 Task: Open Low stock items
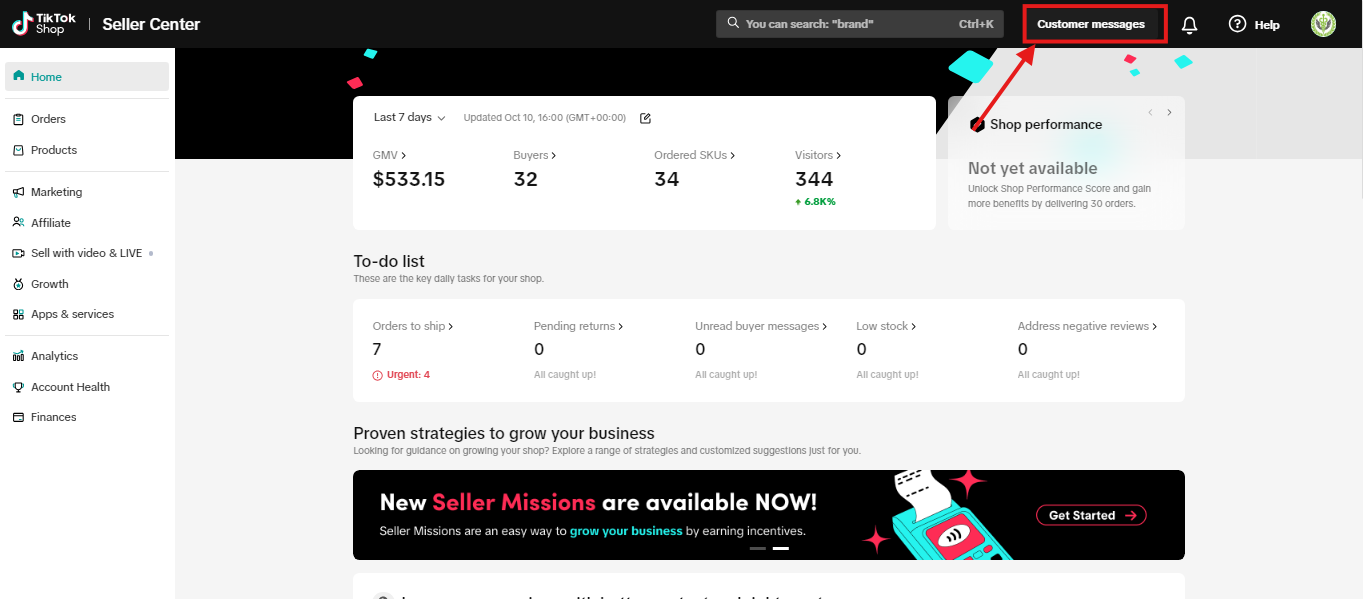click(x=886, y=326)
